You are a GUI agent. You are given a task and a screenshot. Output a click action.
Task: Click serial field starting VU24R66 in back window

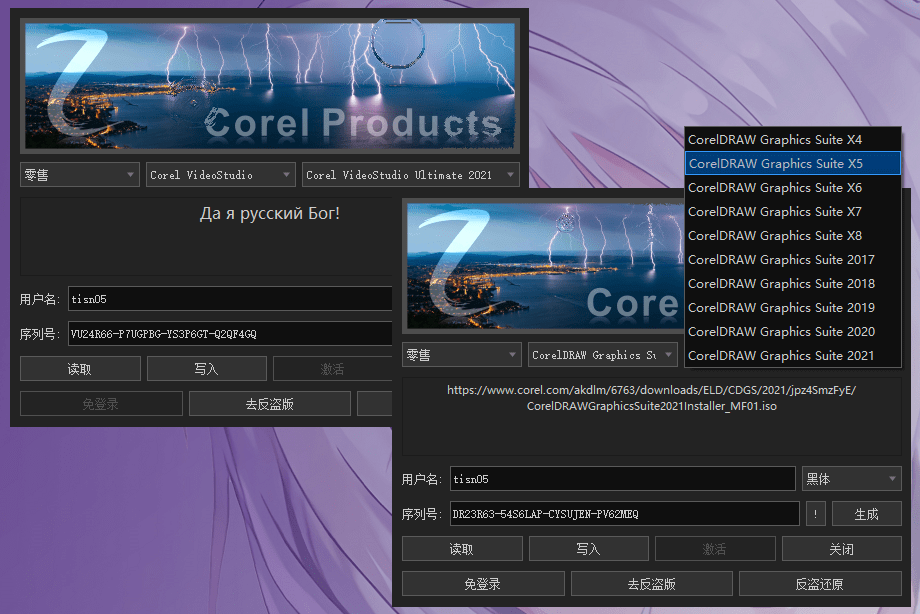click(x=230, y=333)
